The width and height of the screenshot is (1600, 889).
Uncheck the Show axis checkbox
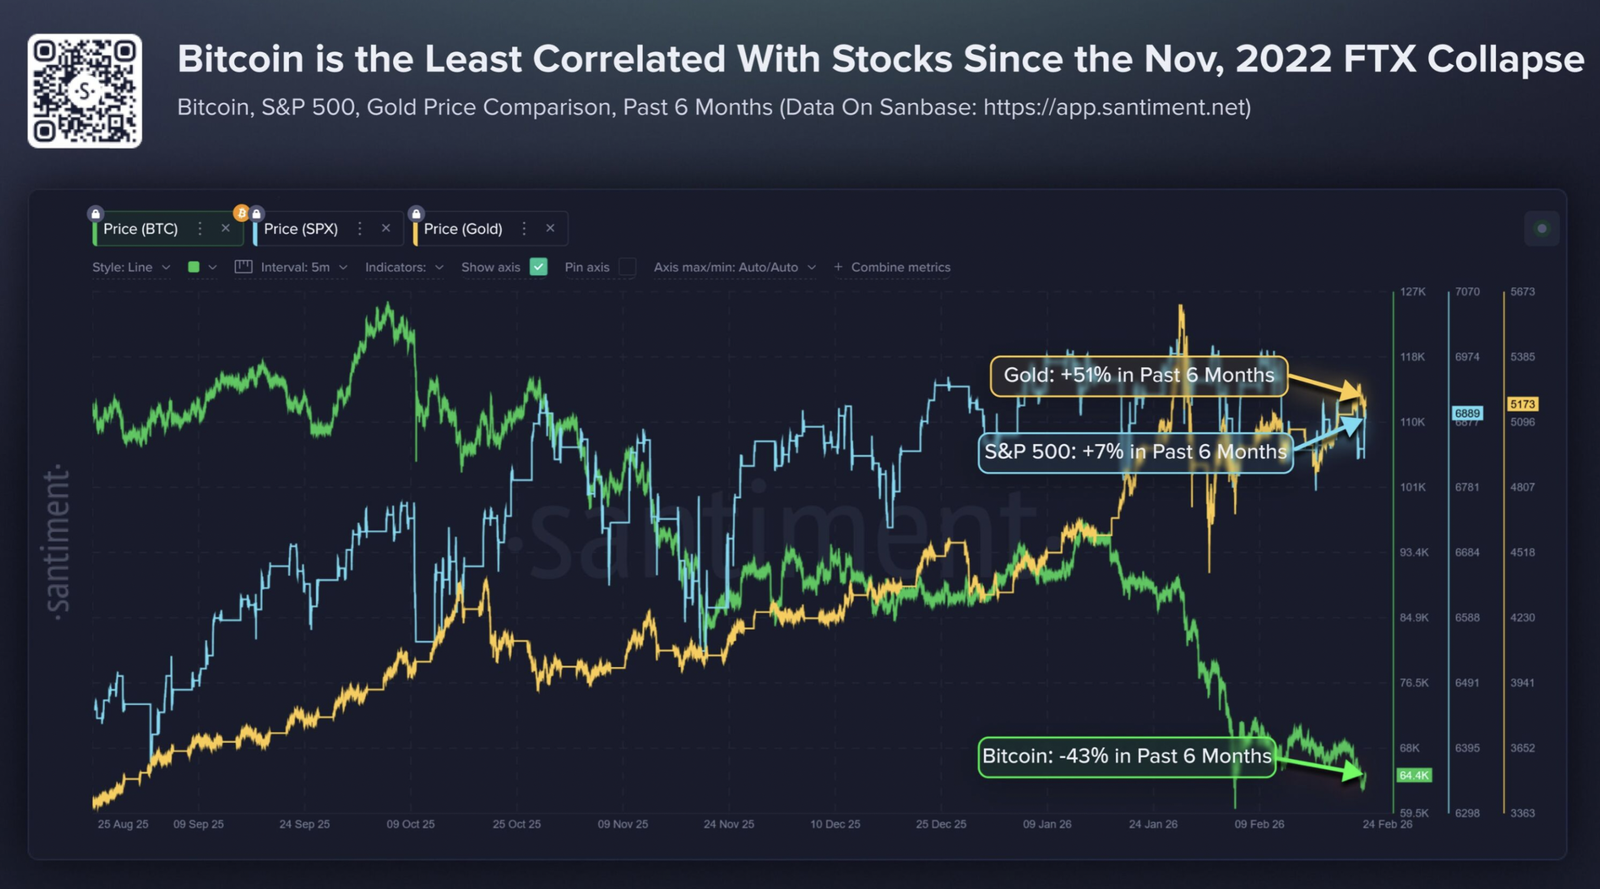pos(539,267)
